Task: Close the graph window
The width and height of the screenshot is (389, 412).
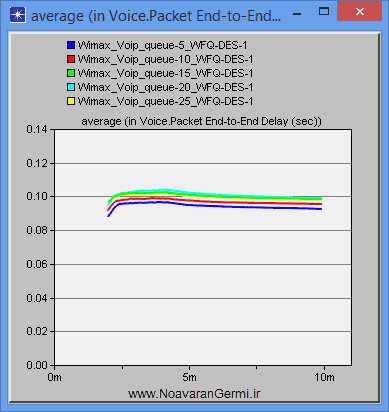Action: pyautogui.click(x=359, y=12)
